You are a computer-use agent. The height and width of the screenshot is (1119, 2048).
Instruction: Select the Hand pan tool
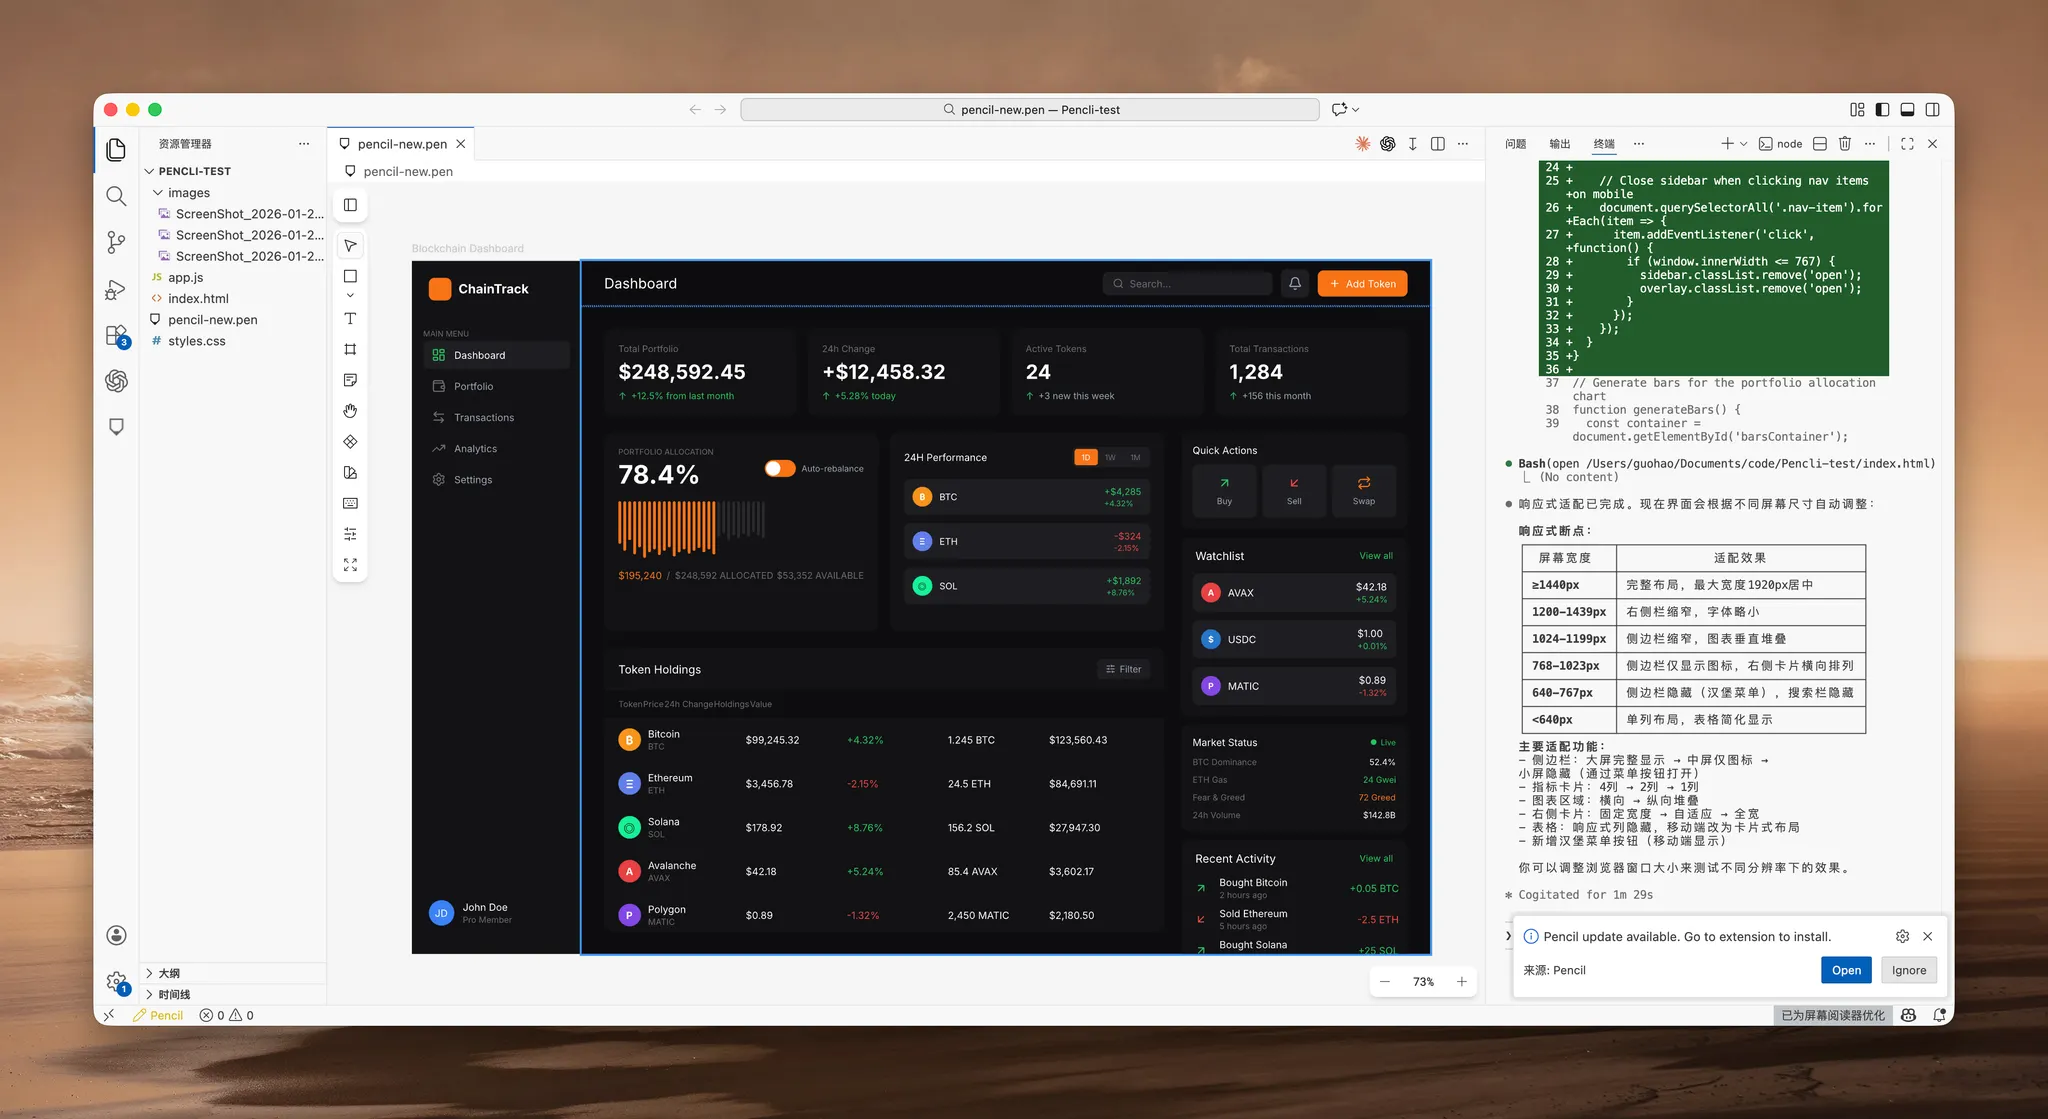[350, 411]
